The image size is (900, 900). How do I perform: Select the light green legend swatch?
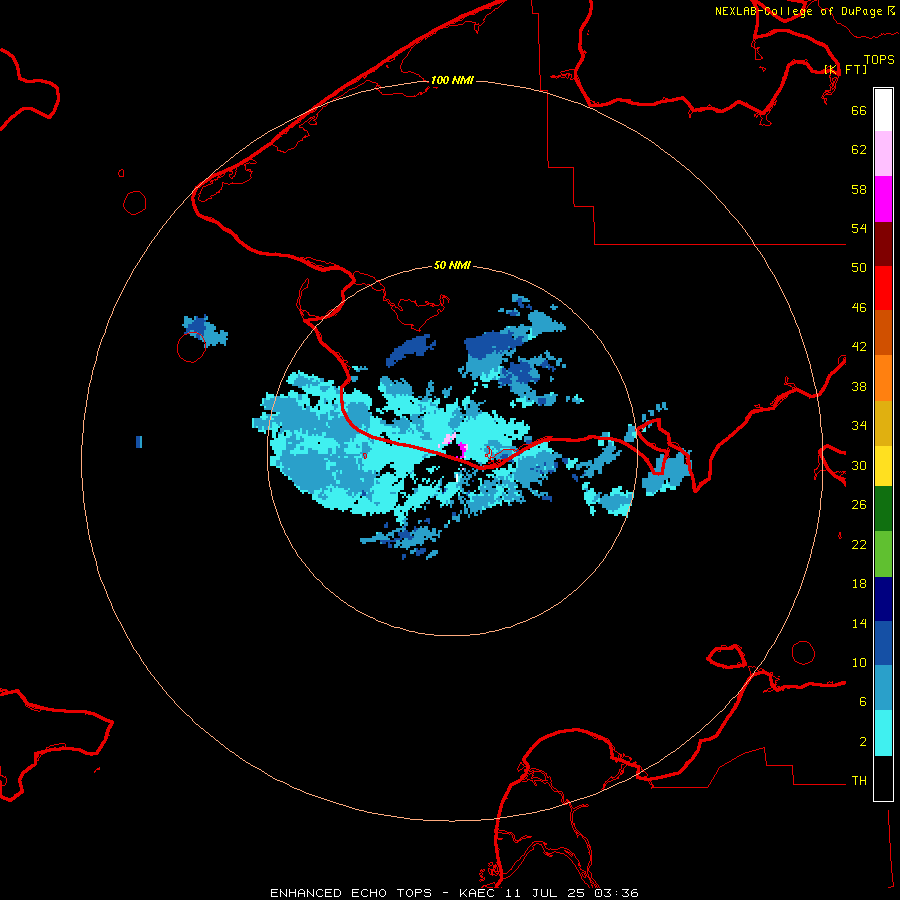pyautogui.click(x=883, y=554)
